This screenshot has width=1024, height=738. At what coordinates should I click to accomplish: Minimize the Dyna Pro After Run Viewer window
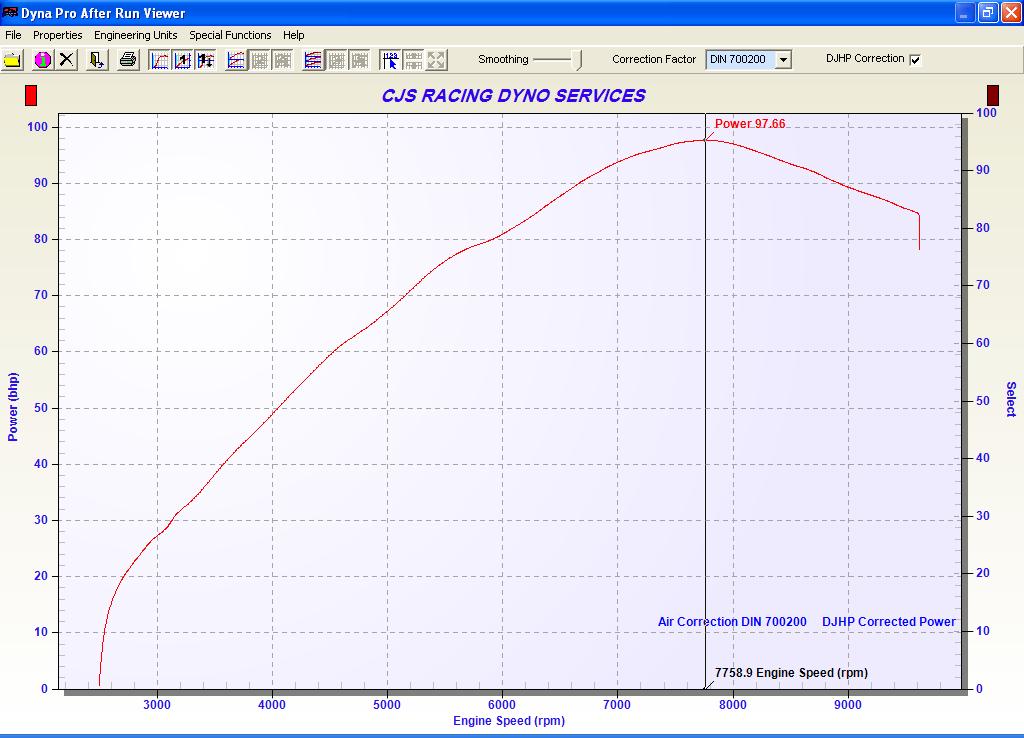(x=964, y=12)
